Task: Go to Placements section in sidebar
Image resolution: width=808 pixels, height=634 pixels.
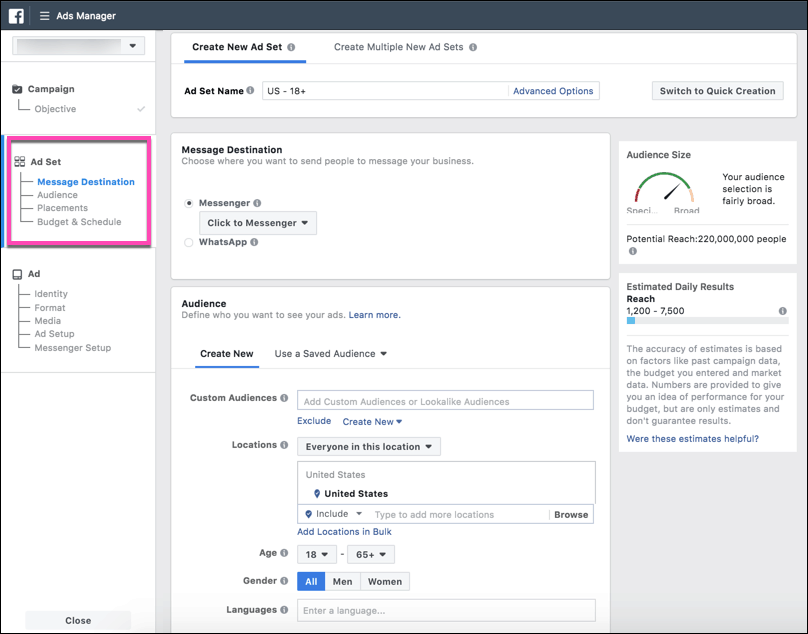Action: point(62,208)
